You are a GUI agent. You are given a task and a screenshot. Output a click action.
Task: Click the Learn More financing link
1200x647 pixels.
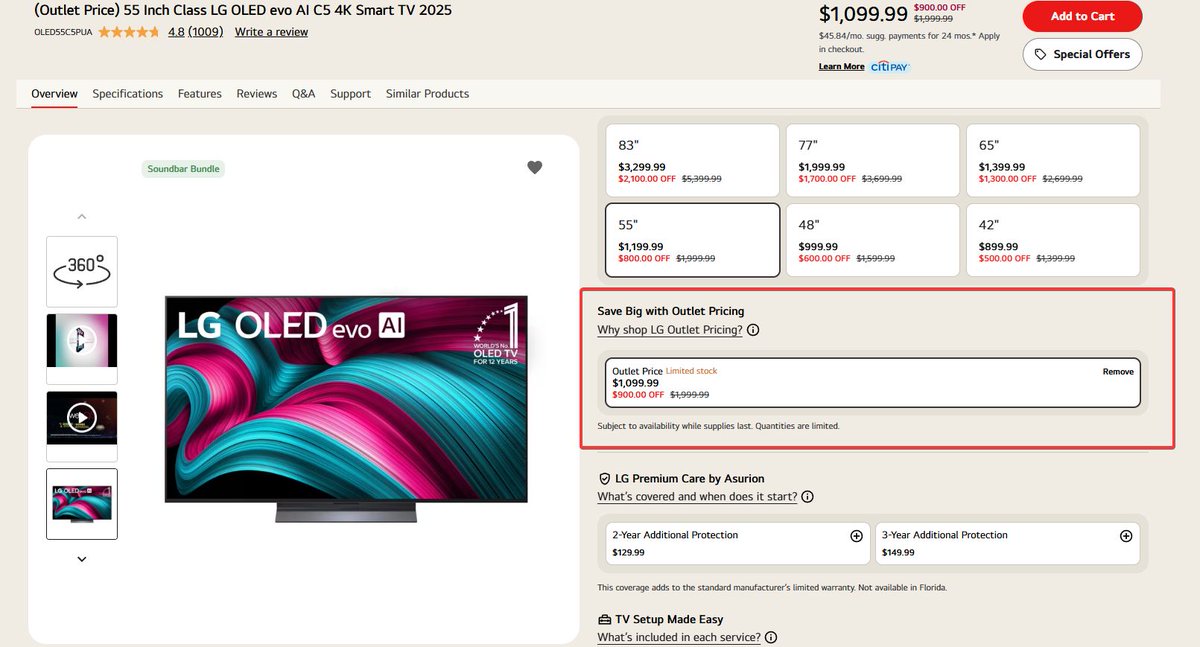[841, 67]
